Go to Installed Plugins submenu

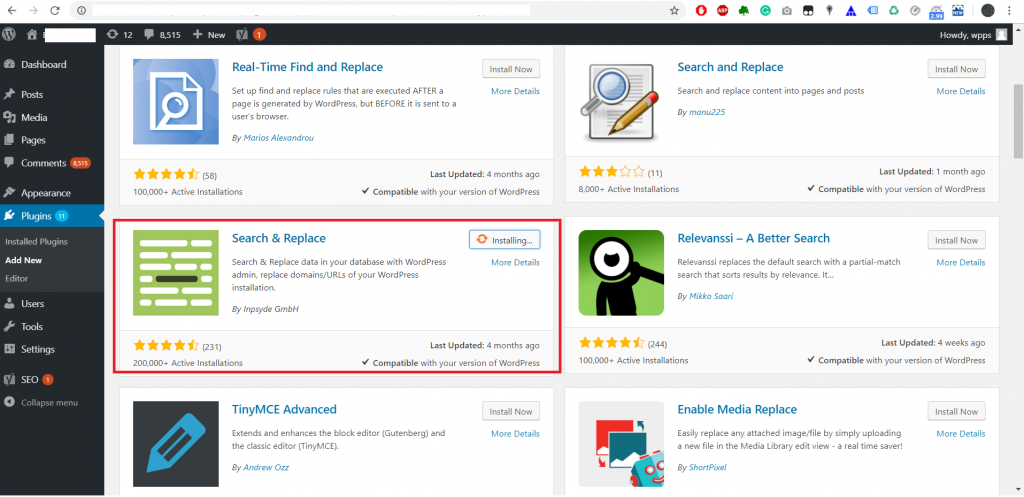point(37,242)
